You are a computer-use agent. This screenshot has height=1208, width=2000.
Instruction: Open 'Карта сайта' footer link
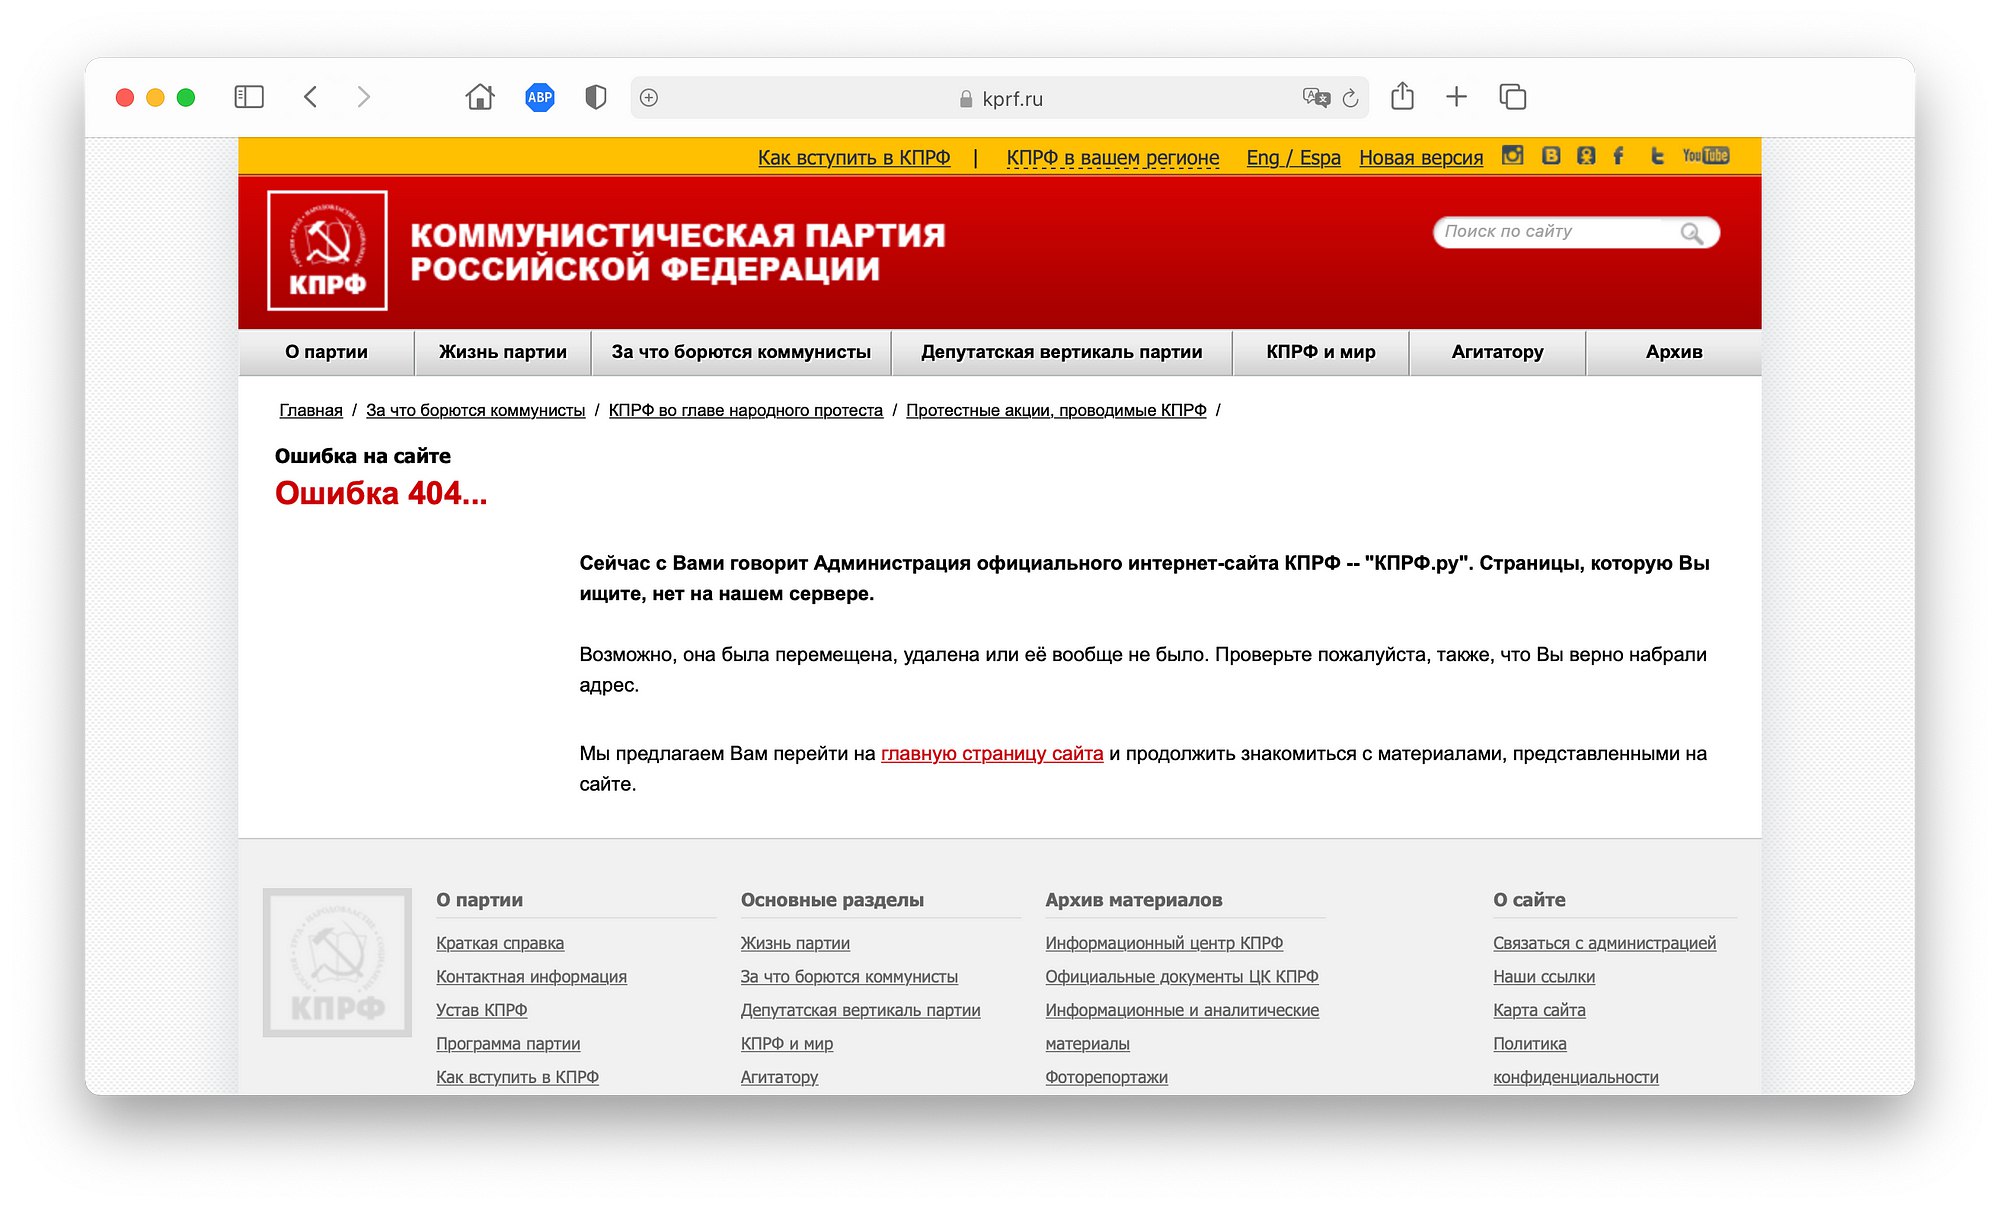(x=1539, y=1010)
